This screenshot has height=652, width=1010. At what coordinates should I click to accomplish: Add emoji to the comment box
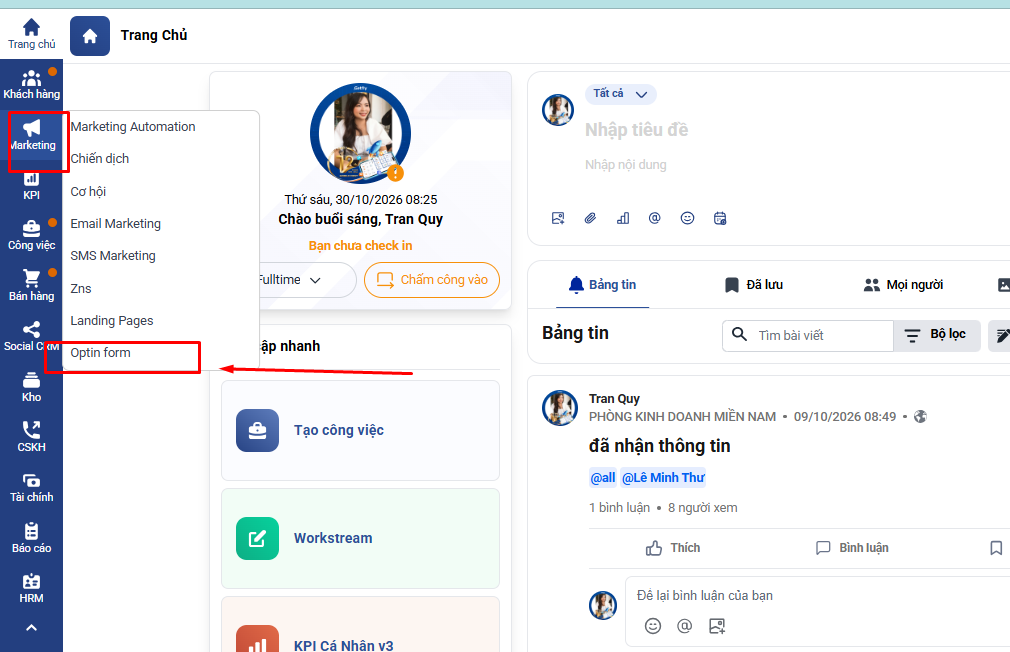point(653,626)
